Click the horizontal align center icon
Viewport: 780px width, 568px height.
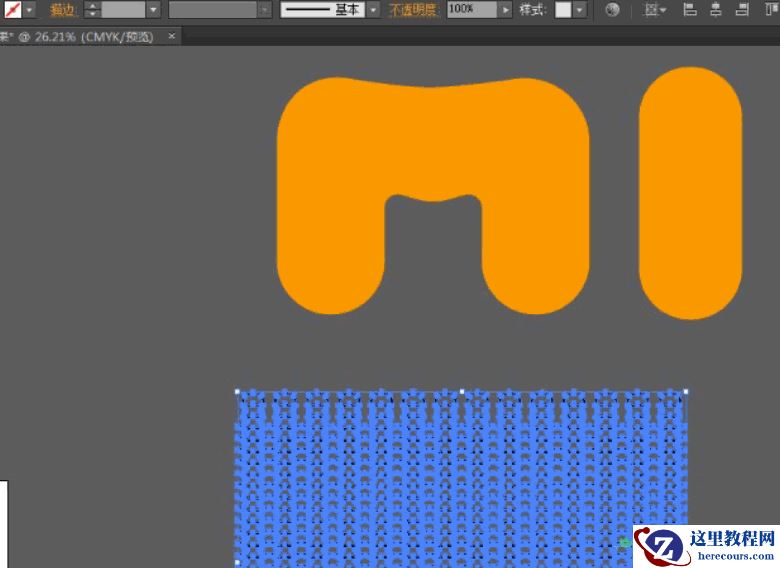[716, 9]
